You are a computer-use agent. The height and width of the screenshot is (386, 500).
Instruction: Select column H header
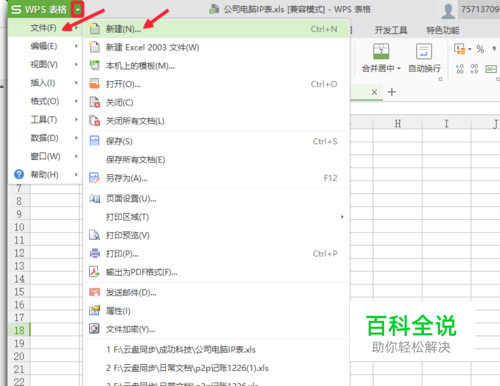point(398,124)
